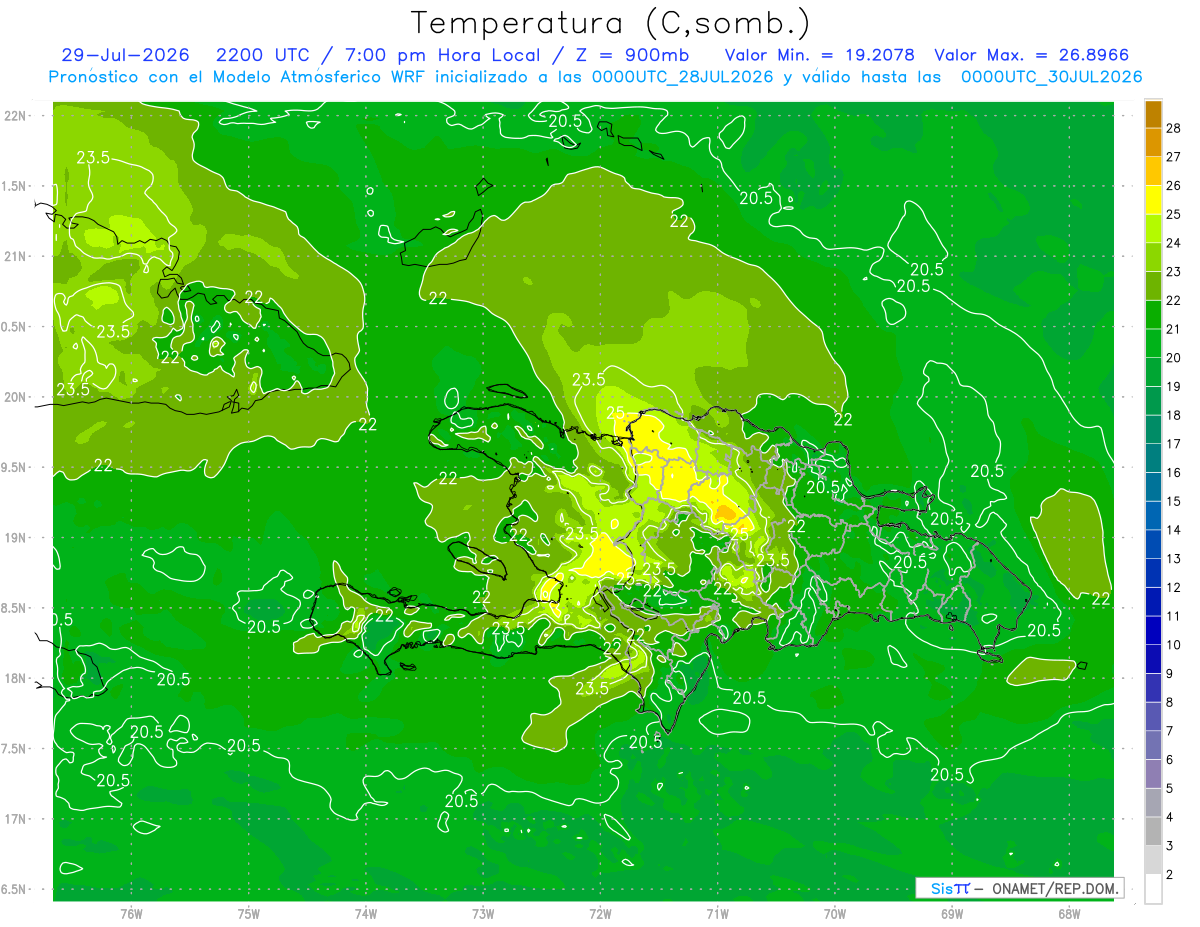
Task: Pick the gray swatch between 3 and 4
Action: click(1153, 832)
